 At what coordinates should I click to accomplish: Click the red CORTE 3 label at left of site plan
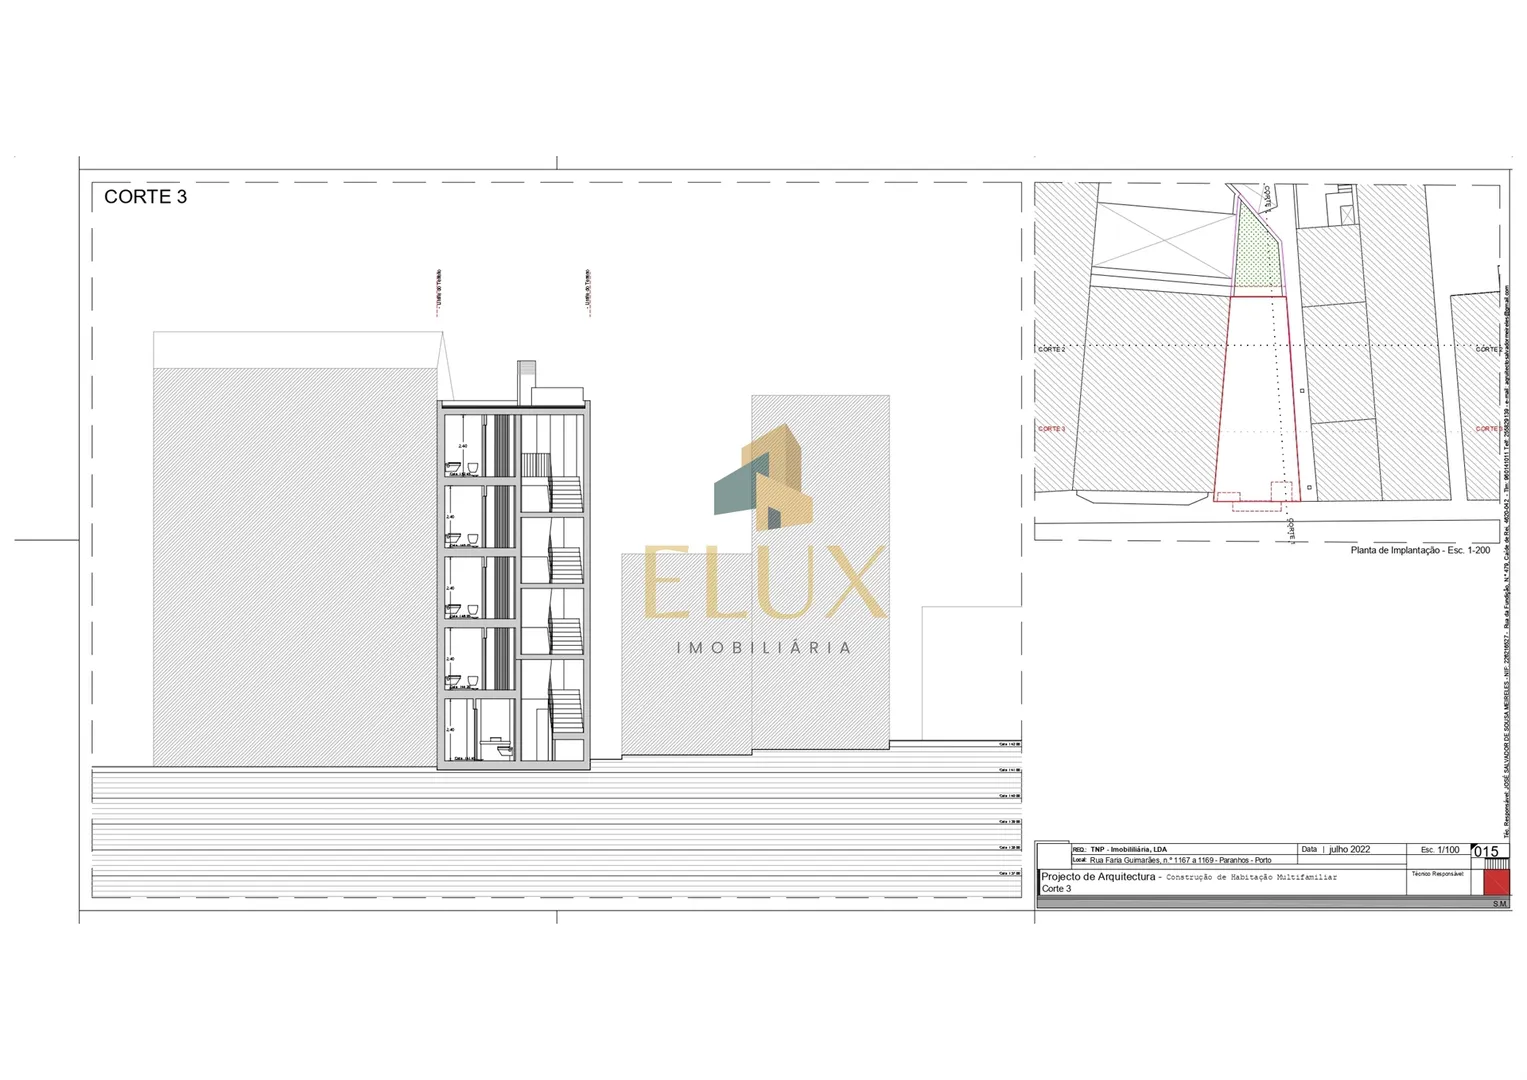[x=1051, y=429]
